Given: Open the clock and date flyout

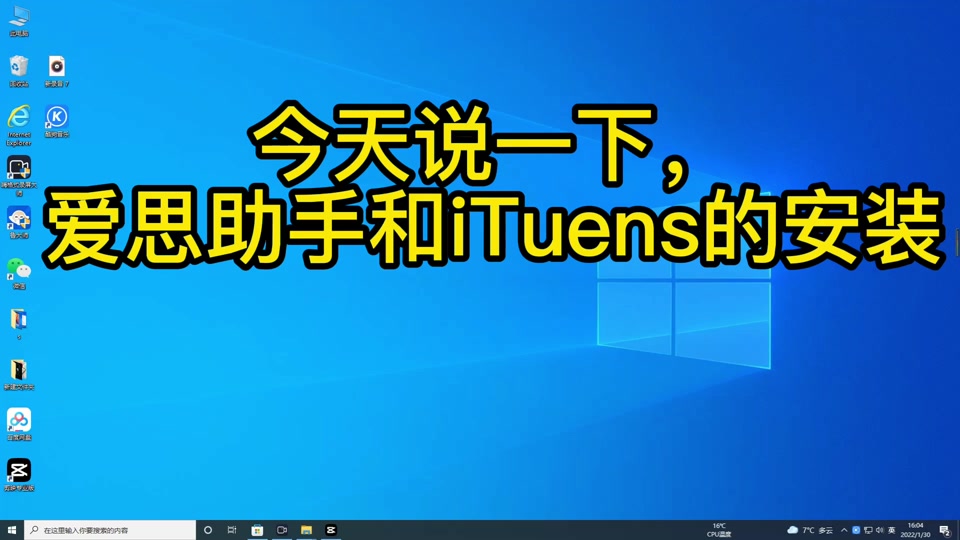Looking at the screenshot, I should click(915, 530).
